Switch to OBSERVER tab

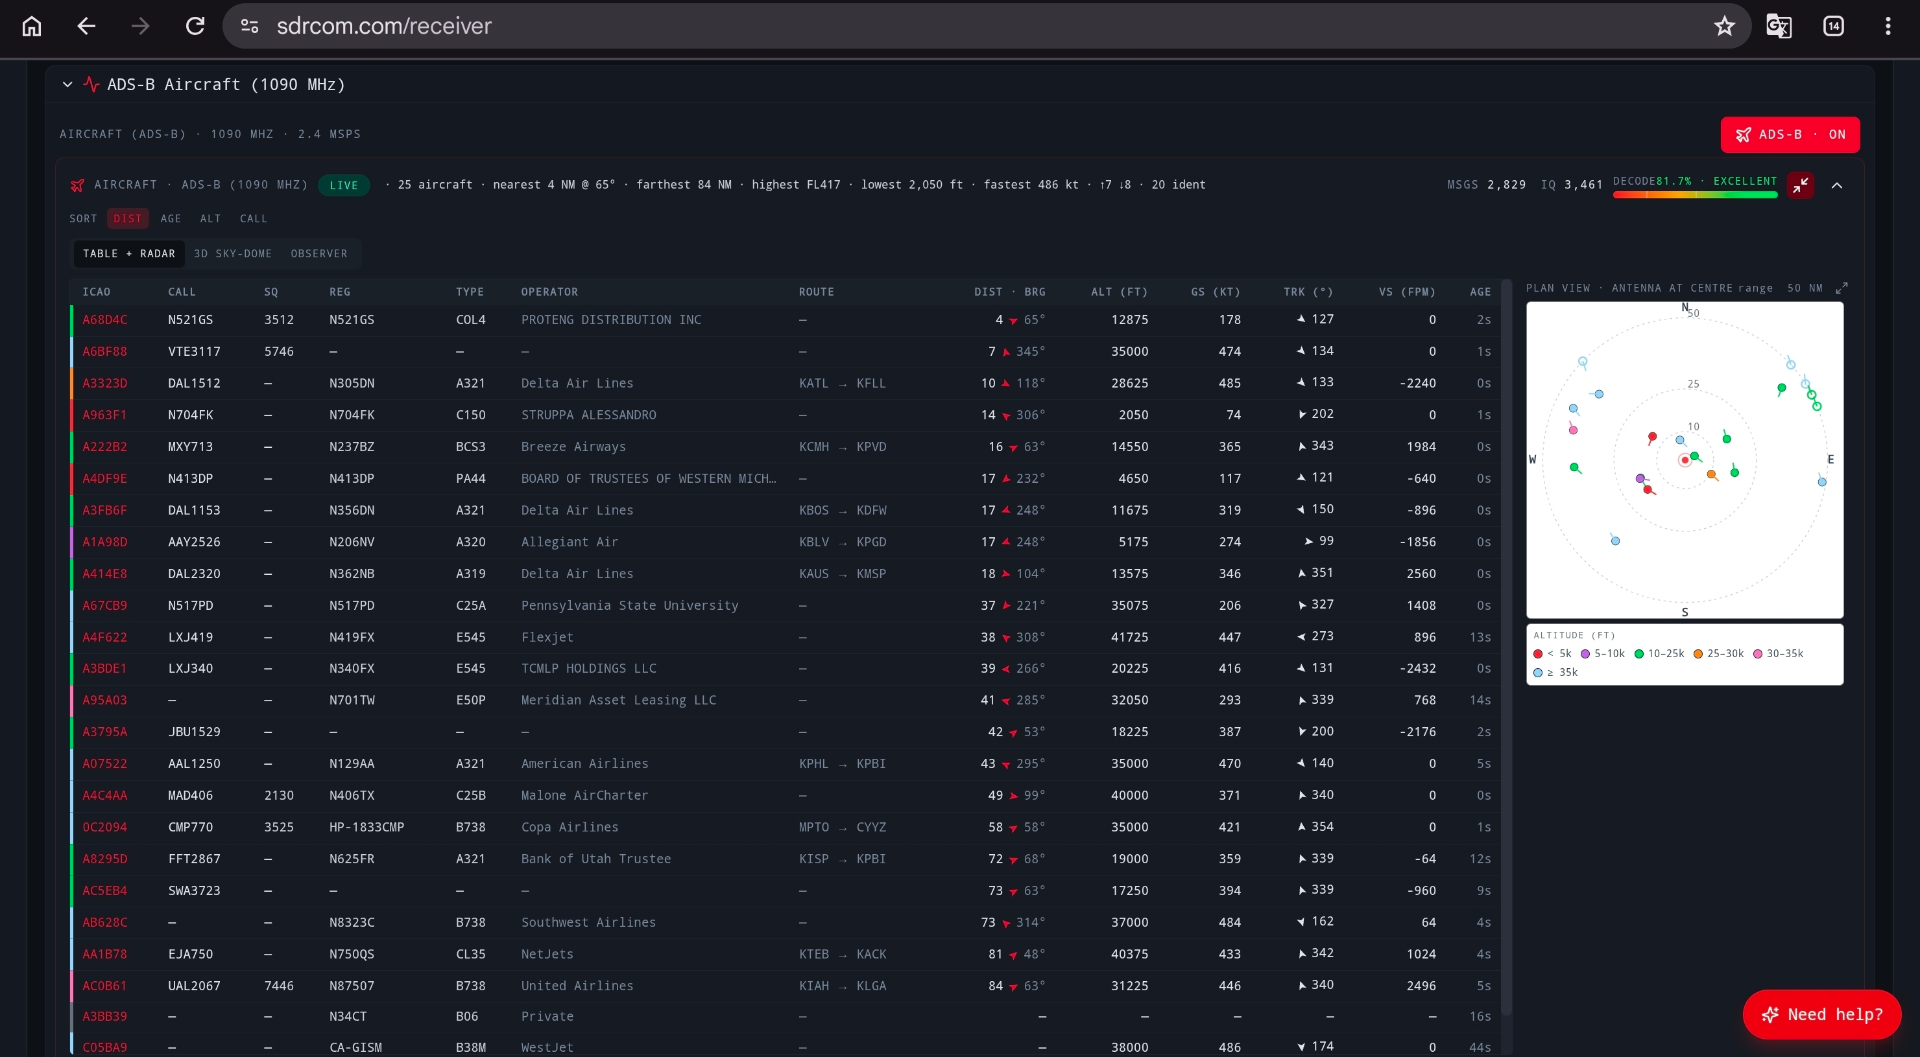point(319,254)
